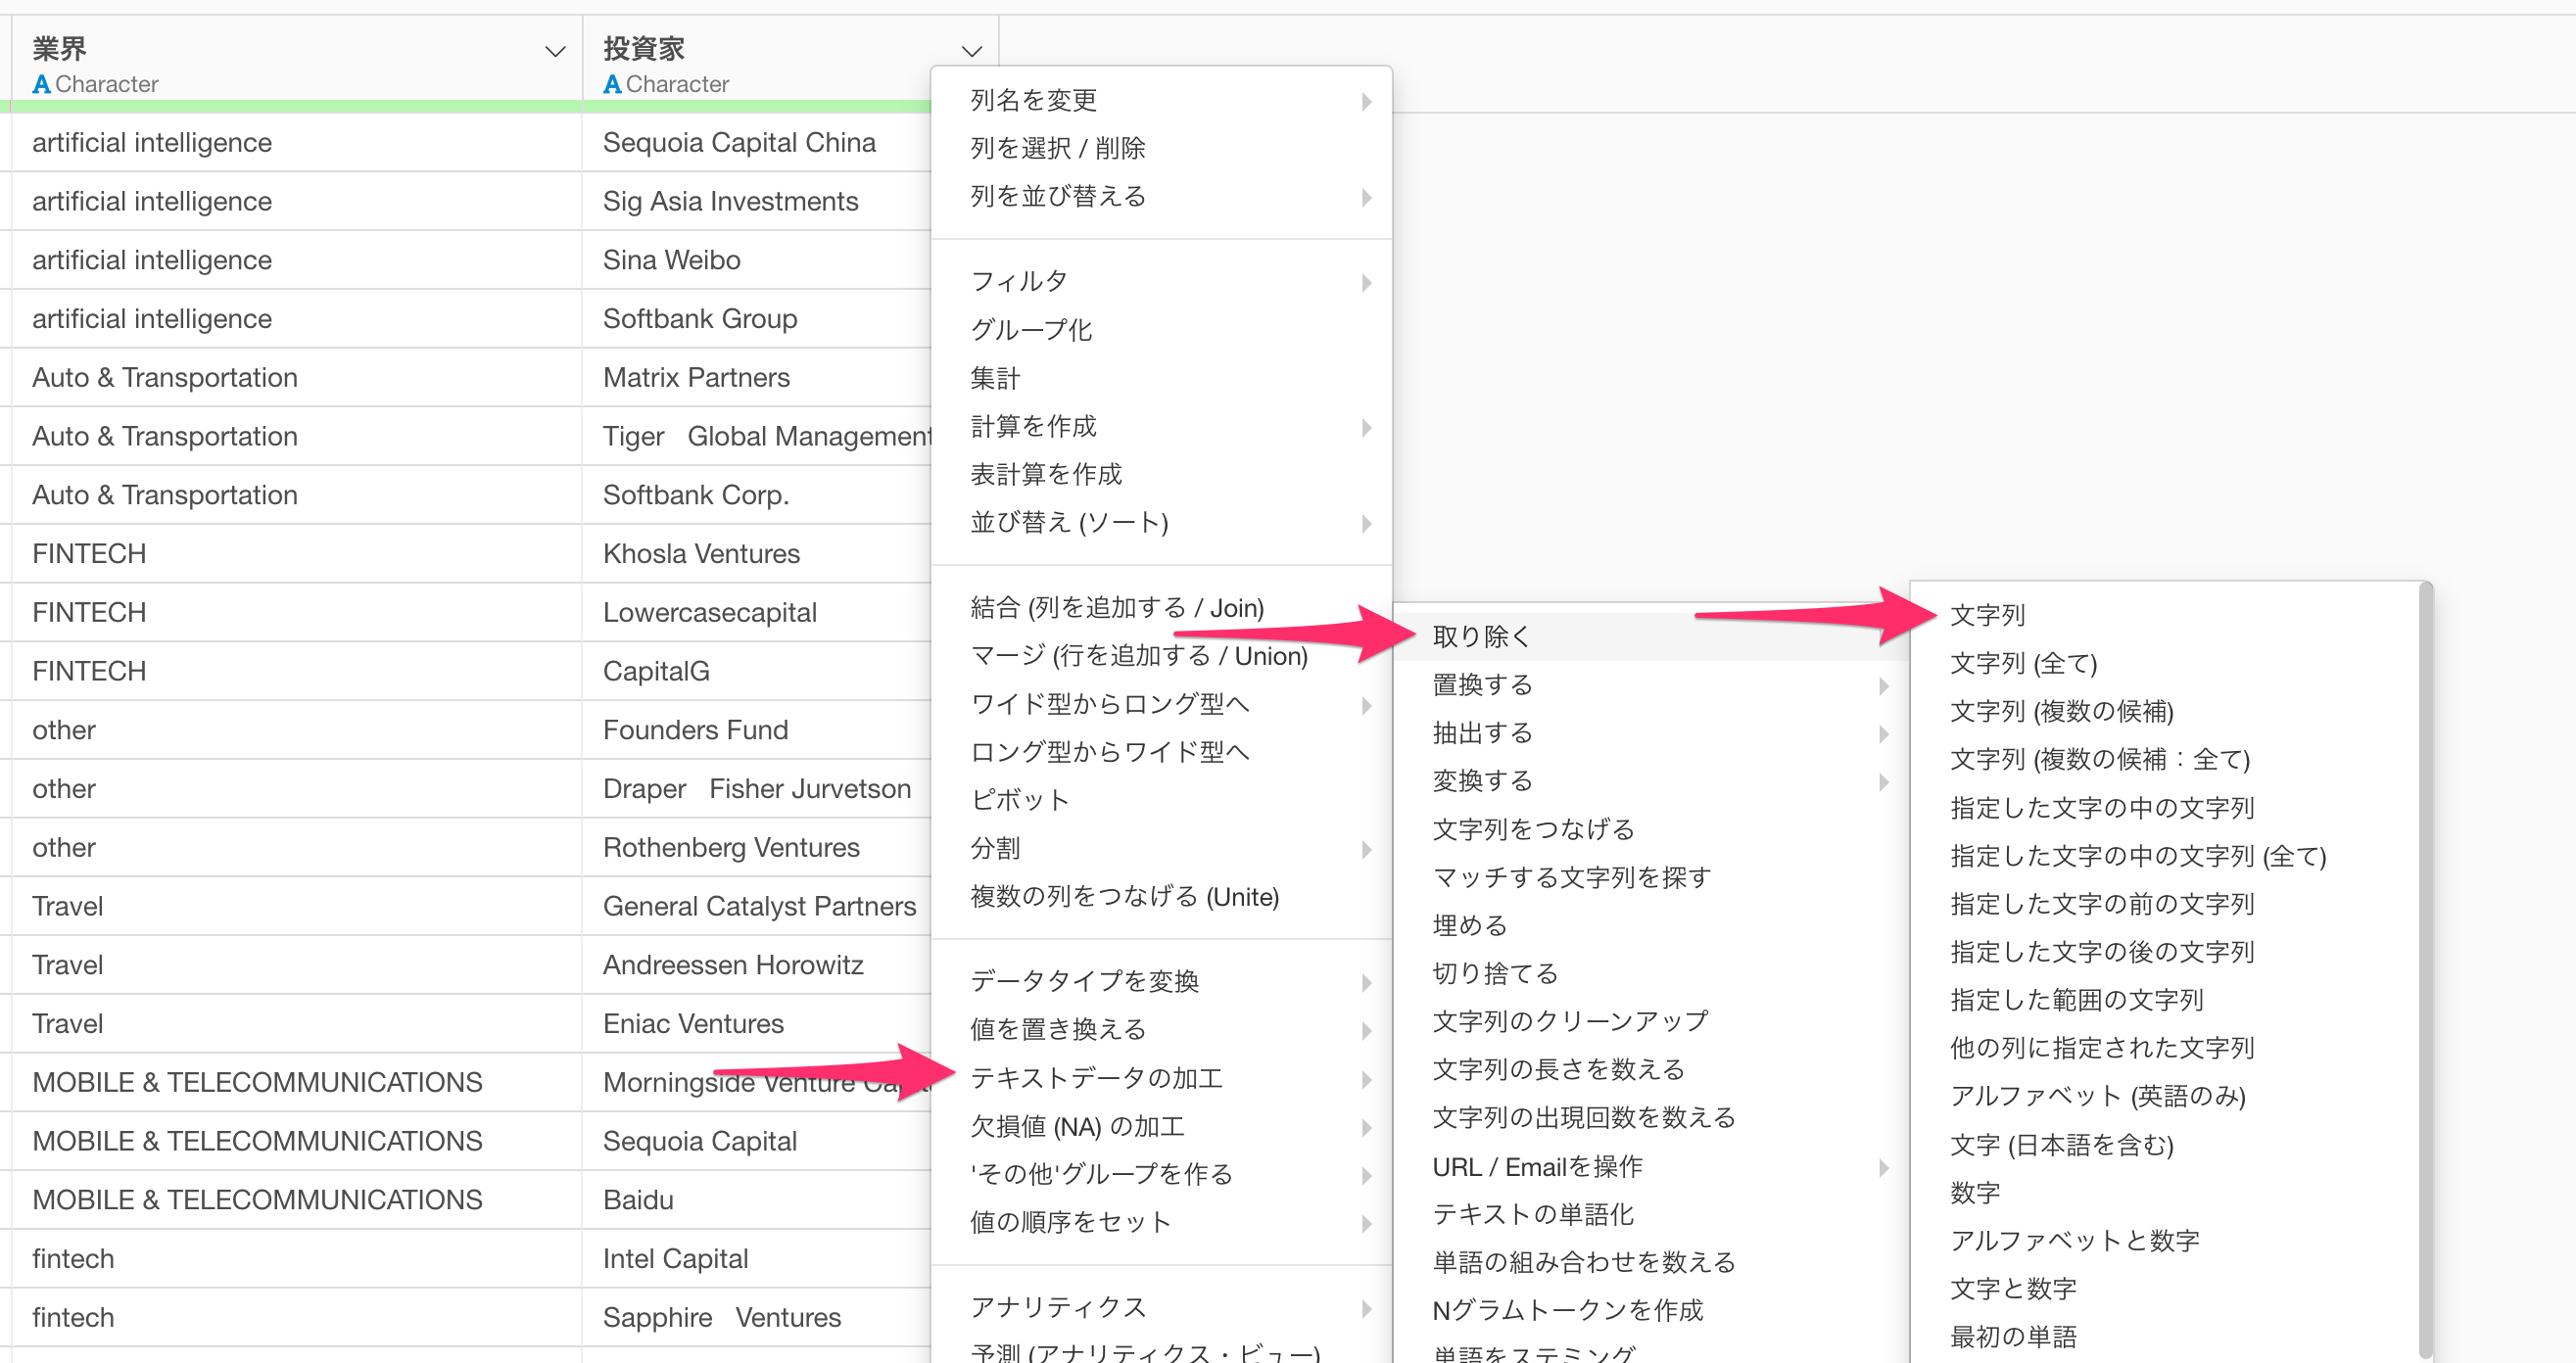Choose テキストの単語化
This screenshot has width=2576, height=1363.
tap(1651, 1214)
